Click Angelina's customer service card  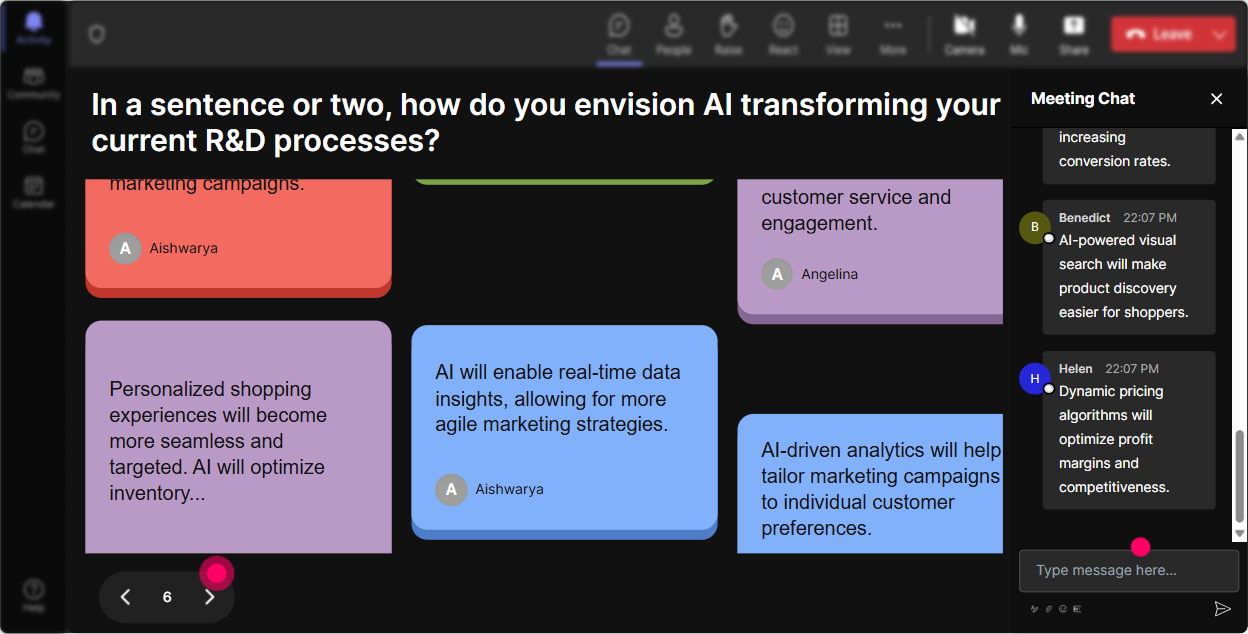(870, 250)
